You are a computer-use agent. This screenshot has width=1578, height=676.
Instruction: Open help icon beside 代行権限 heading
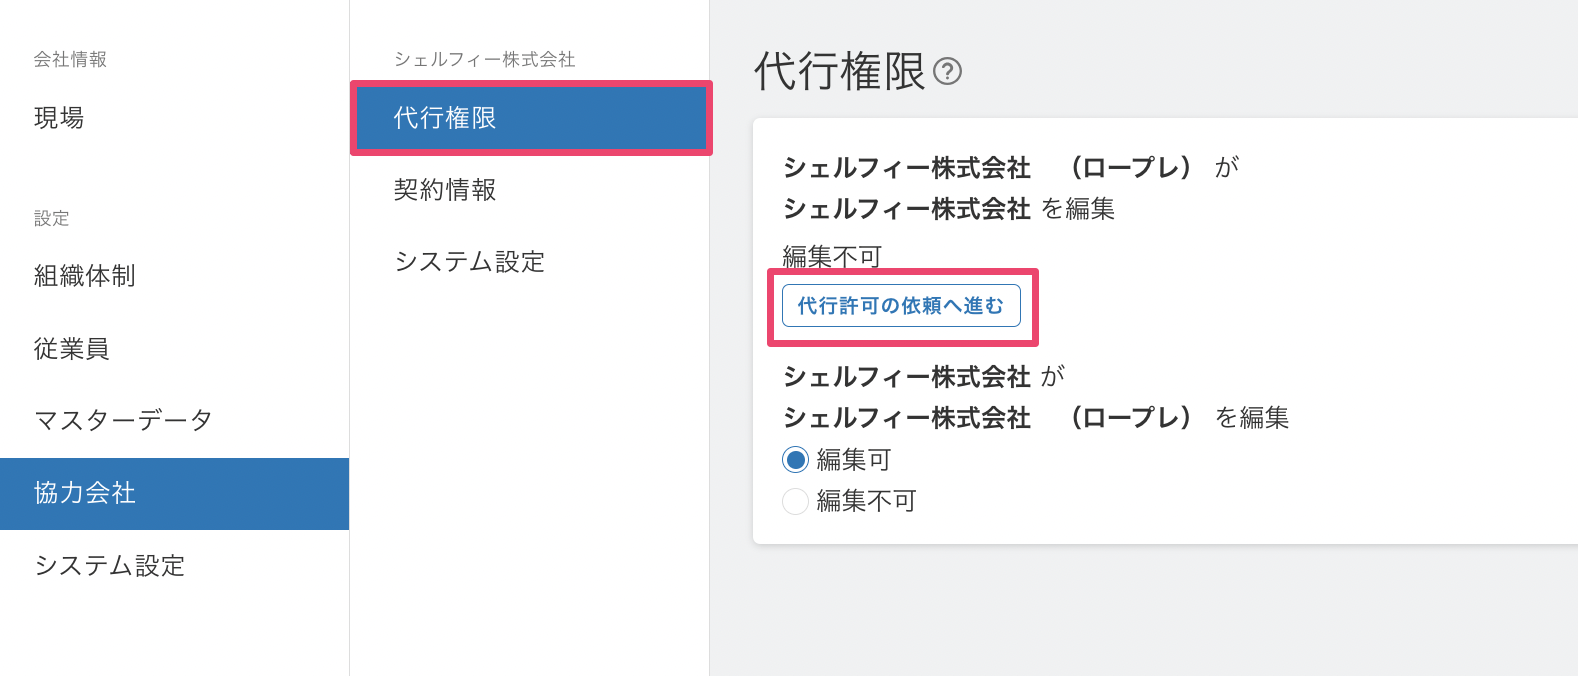[x=947, y=71]
